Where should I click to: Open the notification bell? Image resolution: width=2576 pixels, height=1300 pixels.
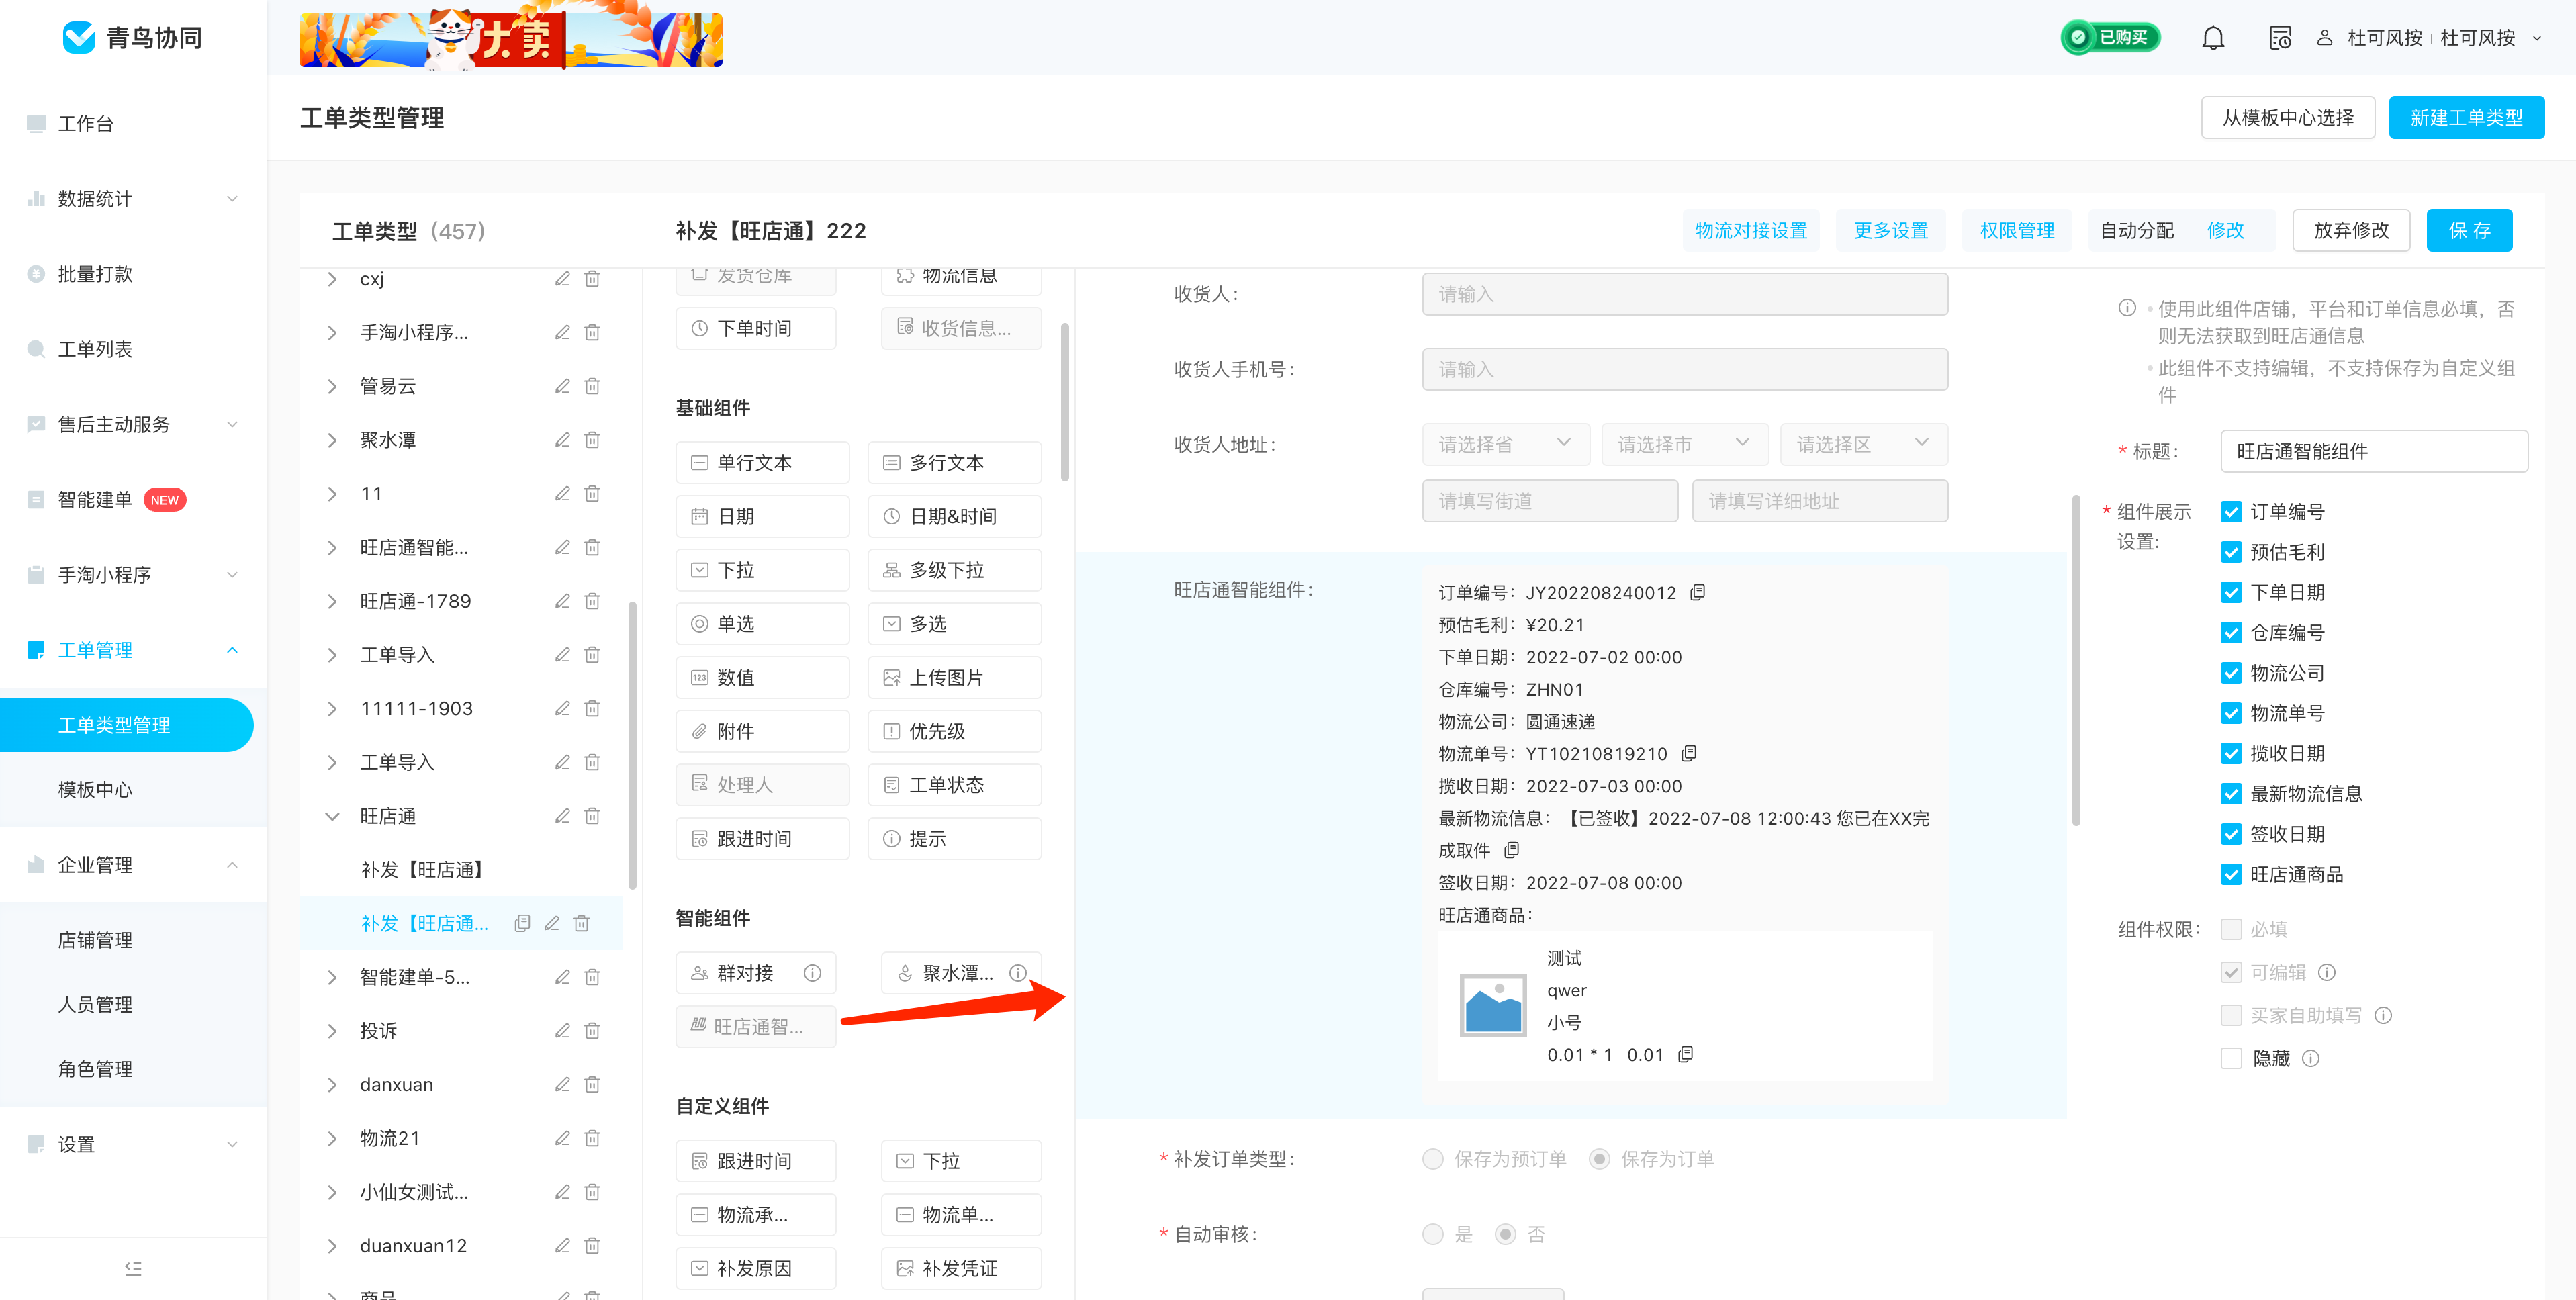[2212, 38]
